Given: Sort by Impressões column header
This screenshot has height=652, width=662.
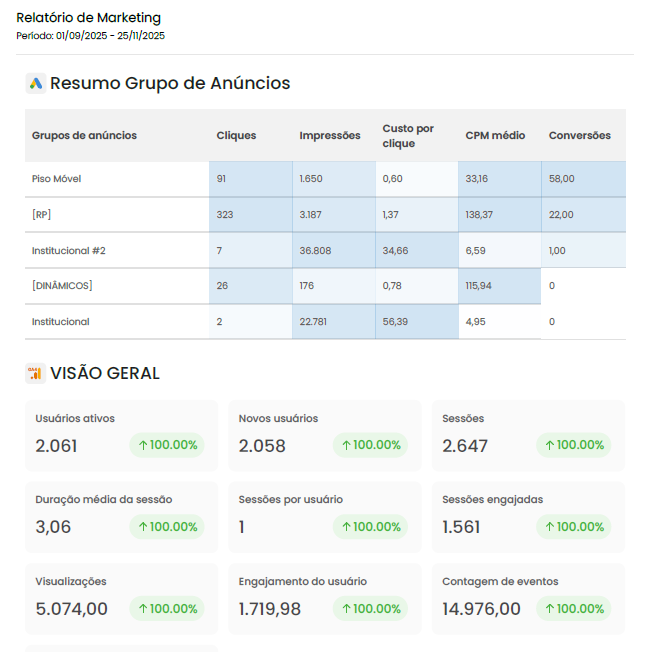Looking at the screenshot, I should pos(330,136).
